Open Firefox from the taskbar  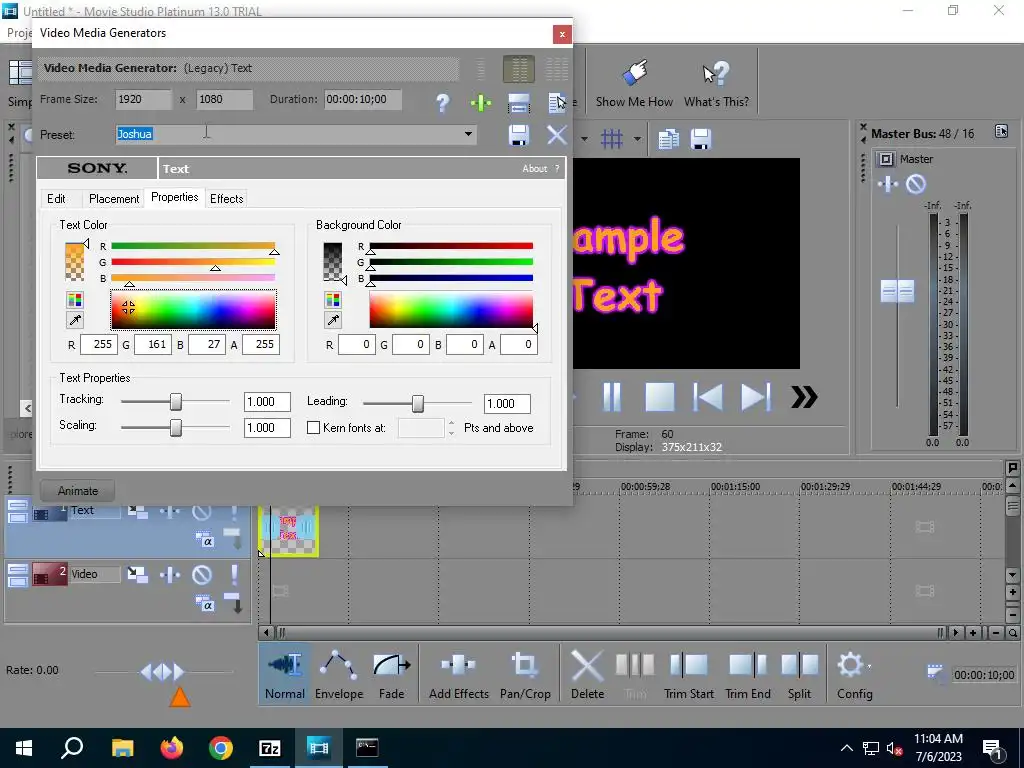171,748
